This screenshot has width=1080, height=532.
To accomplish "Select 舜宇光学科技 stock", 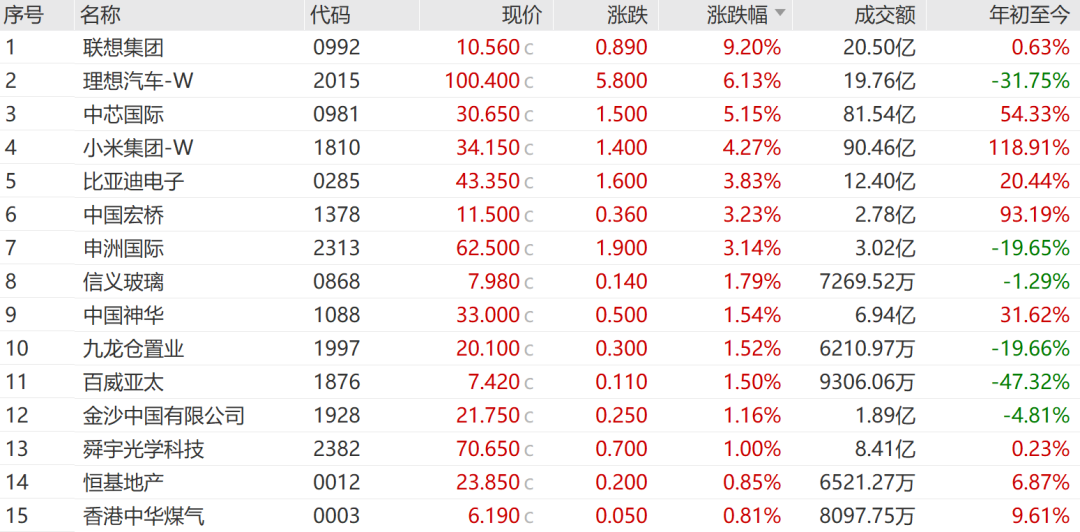I will (x=143, y=449).
